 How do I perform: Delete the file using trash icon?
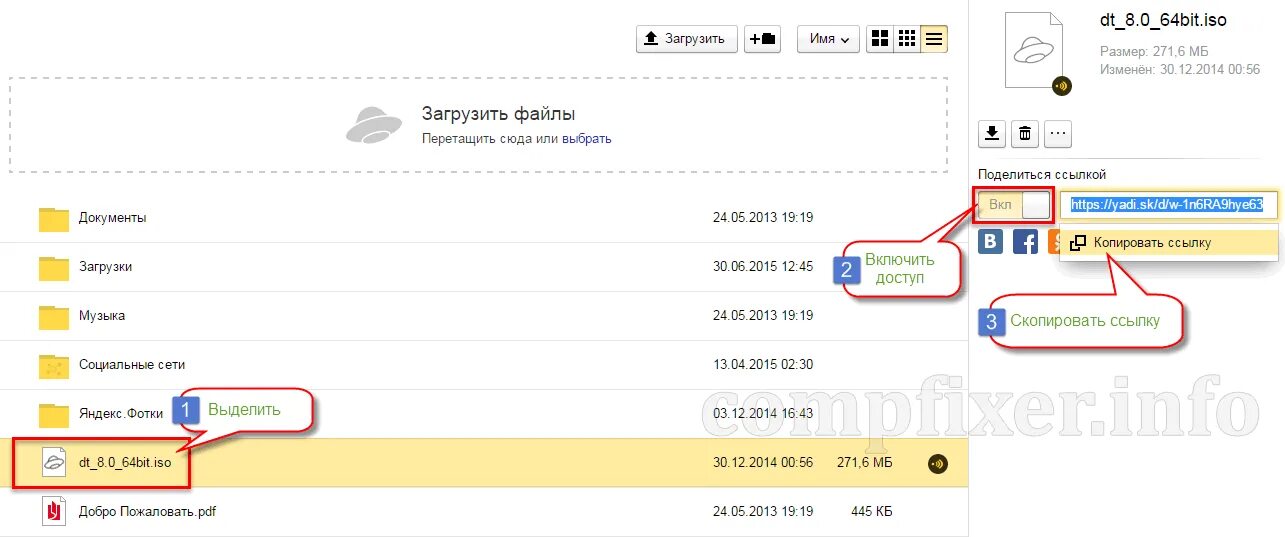[x=1025, y=133]
